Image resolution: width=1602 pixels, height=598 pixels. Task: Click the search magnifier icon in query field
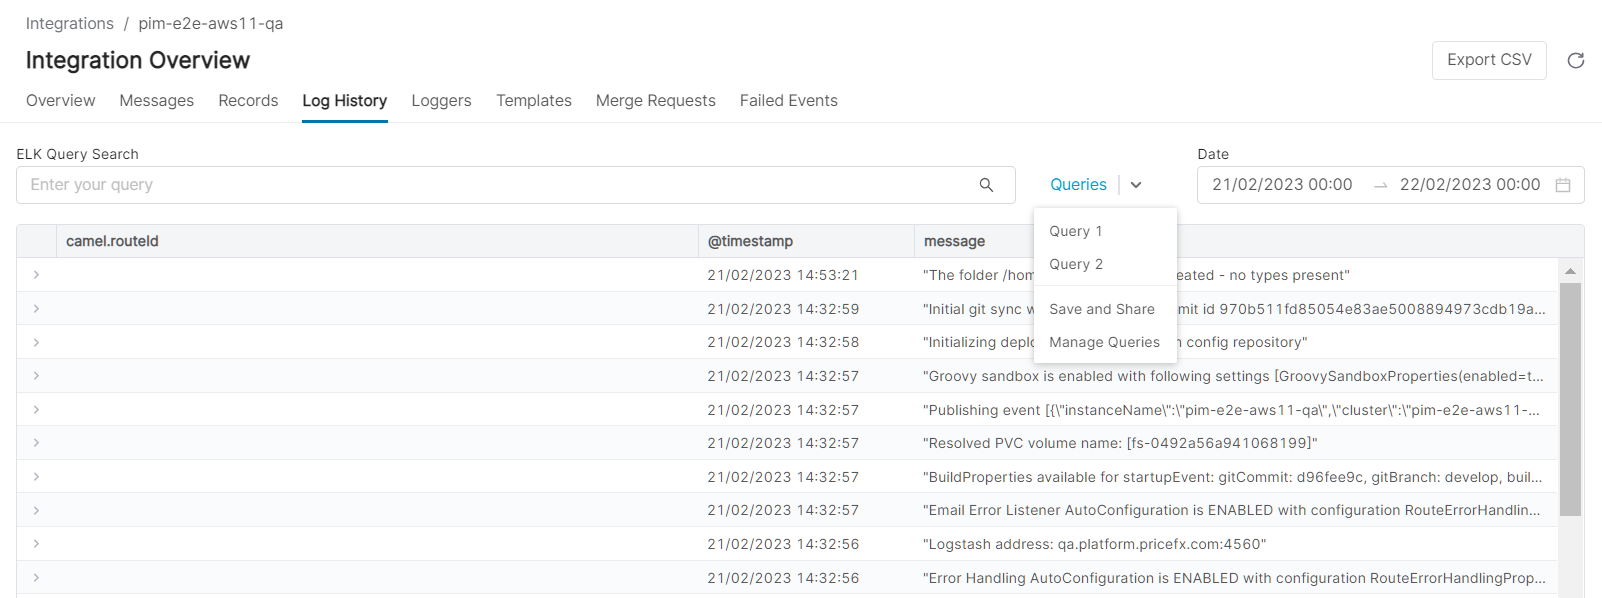986,185
